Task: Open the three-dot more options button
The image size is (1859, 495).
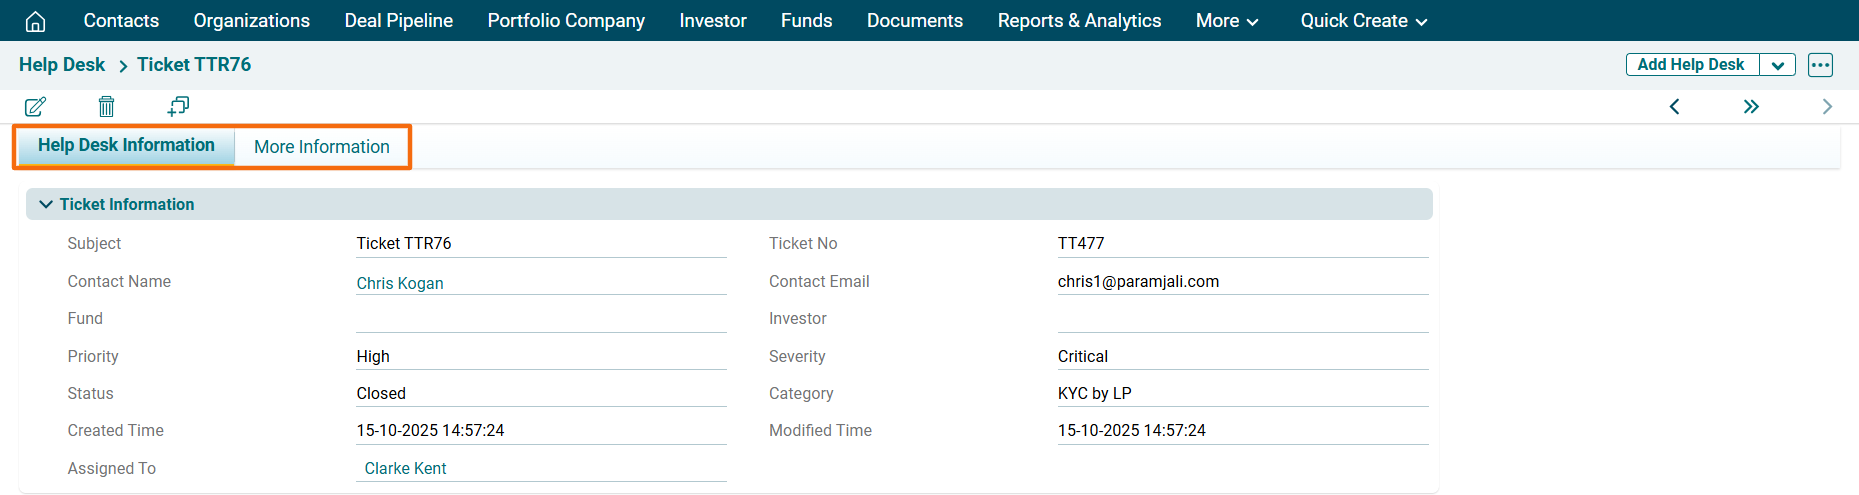Action: tap(1820, 65)
